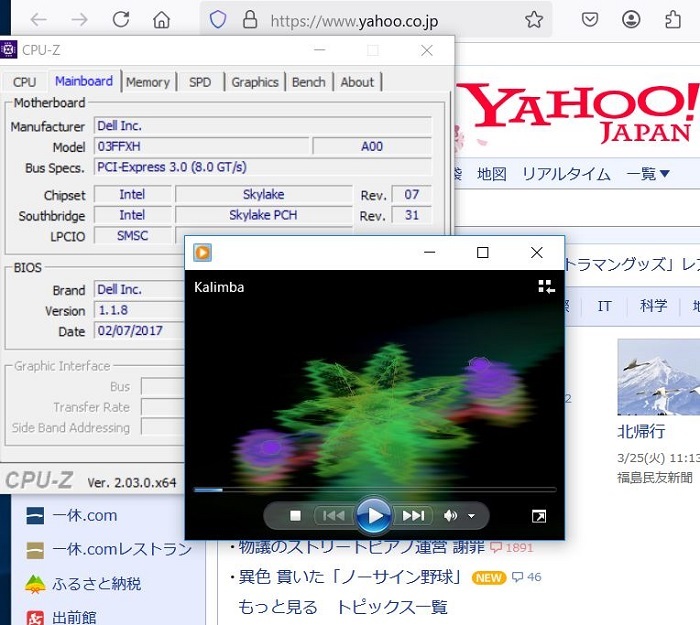The image size is (700, 625).
Task: Open Firefox account menu
Action: 631,20
